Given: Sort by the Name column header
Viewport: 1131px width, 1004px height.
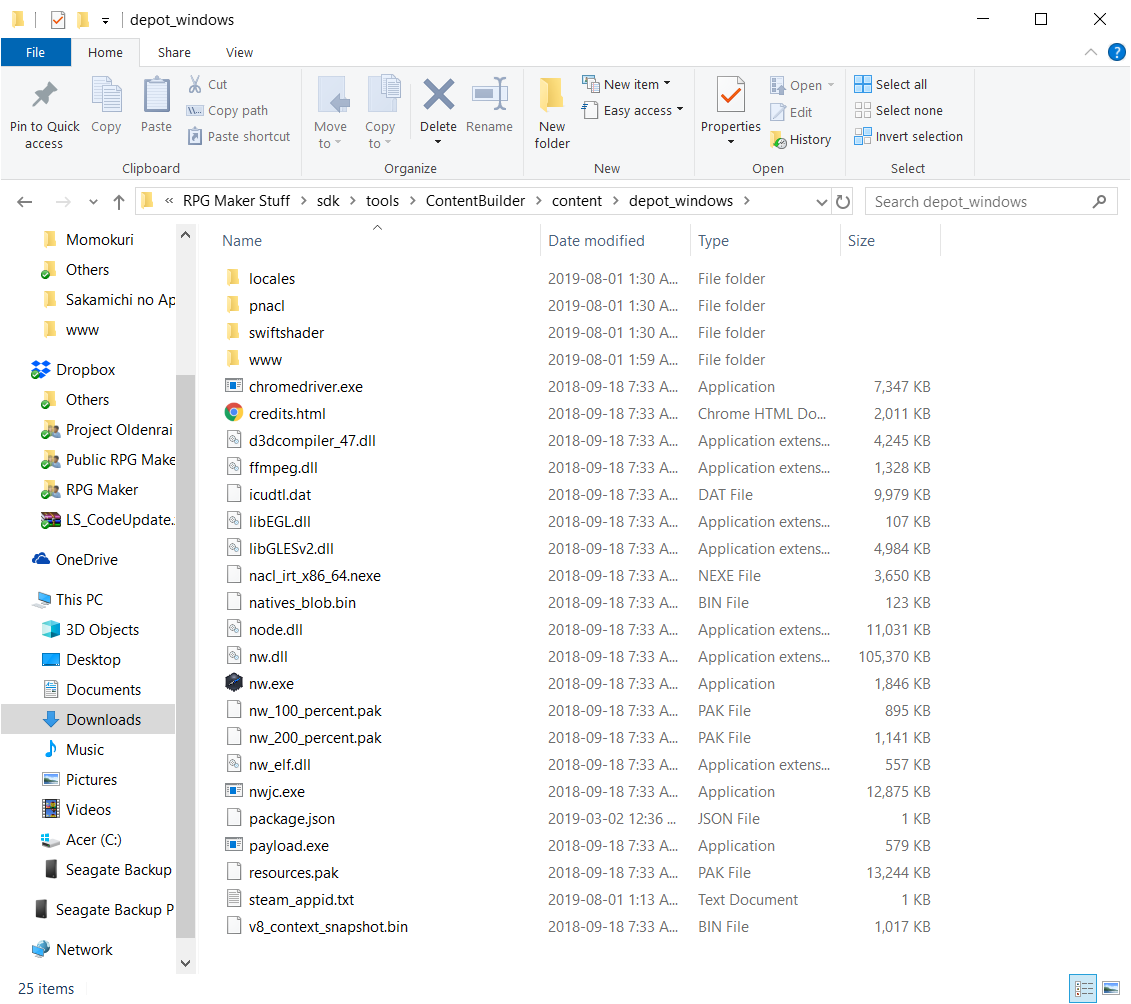Looking at the screenshot, I should point(377,241).
